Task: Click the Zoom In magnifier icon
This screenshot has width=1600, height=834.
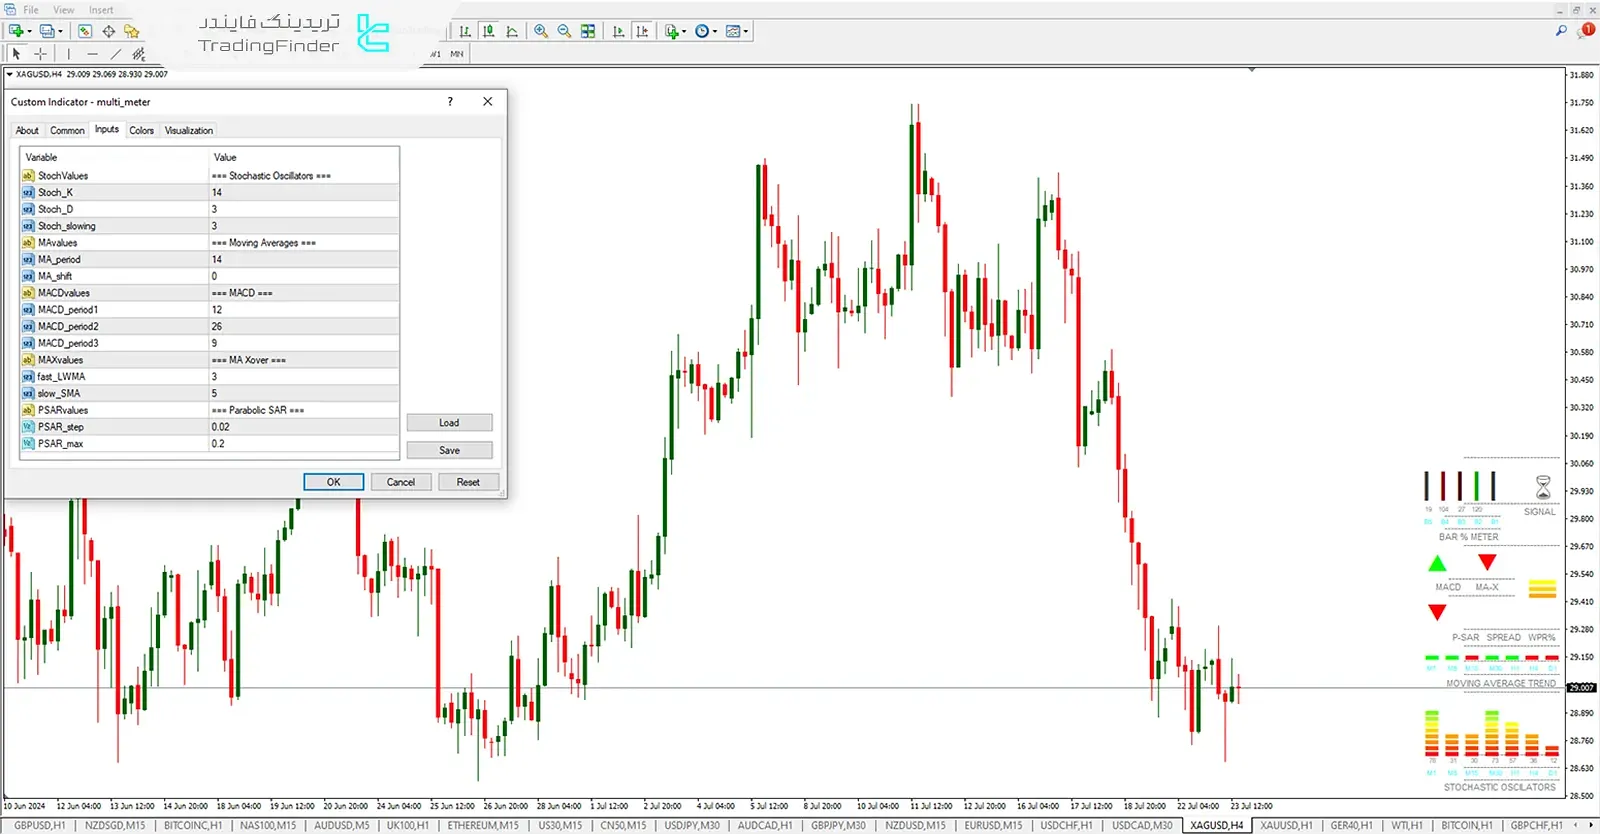Action: 541,31
